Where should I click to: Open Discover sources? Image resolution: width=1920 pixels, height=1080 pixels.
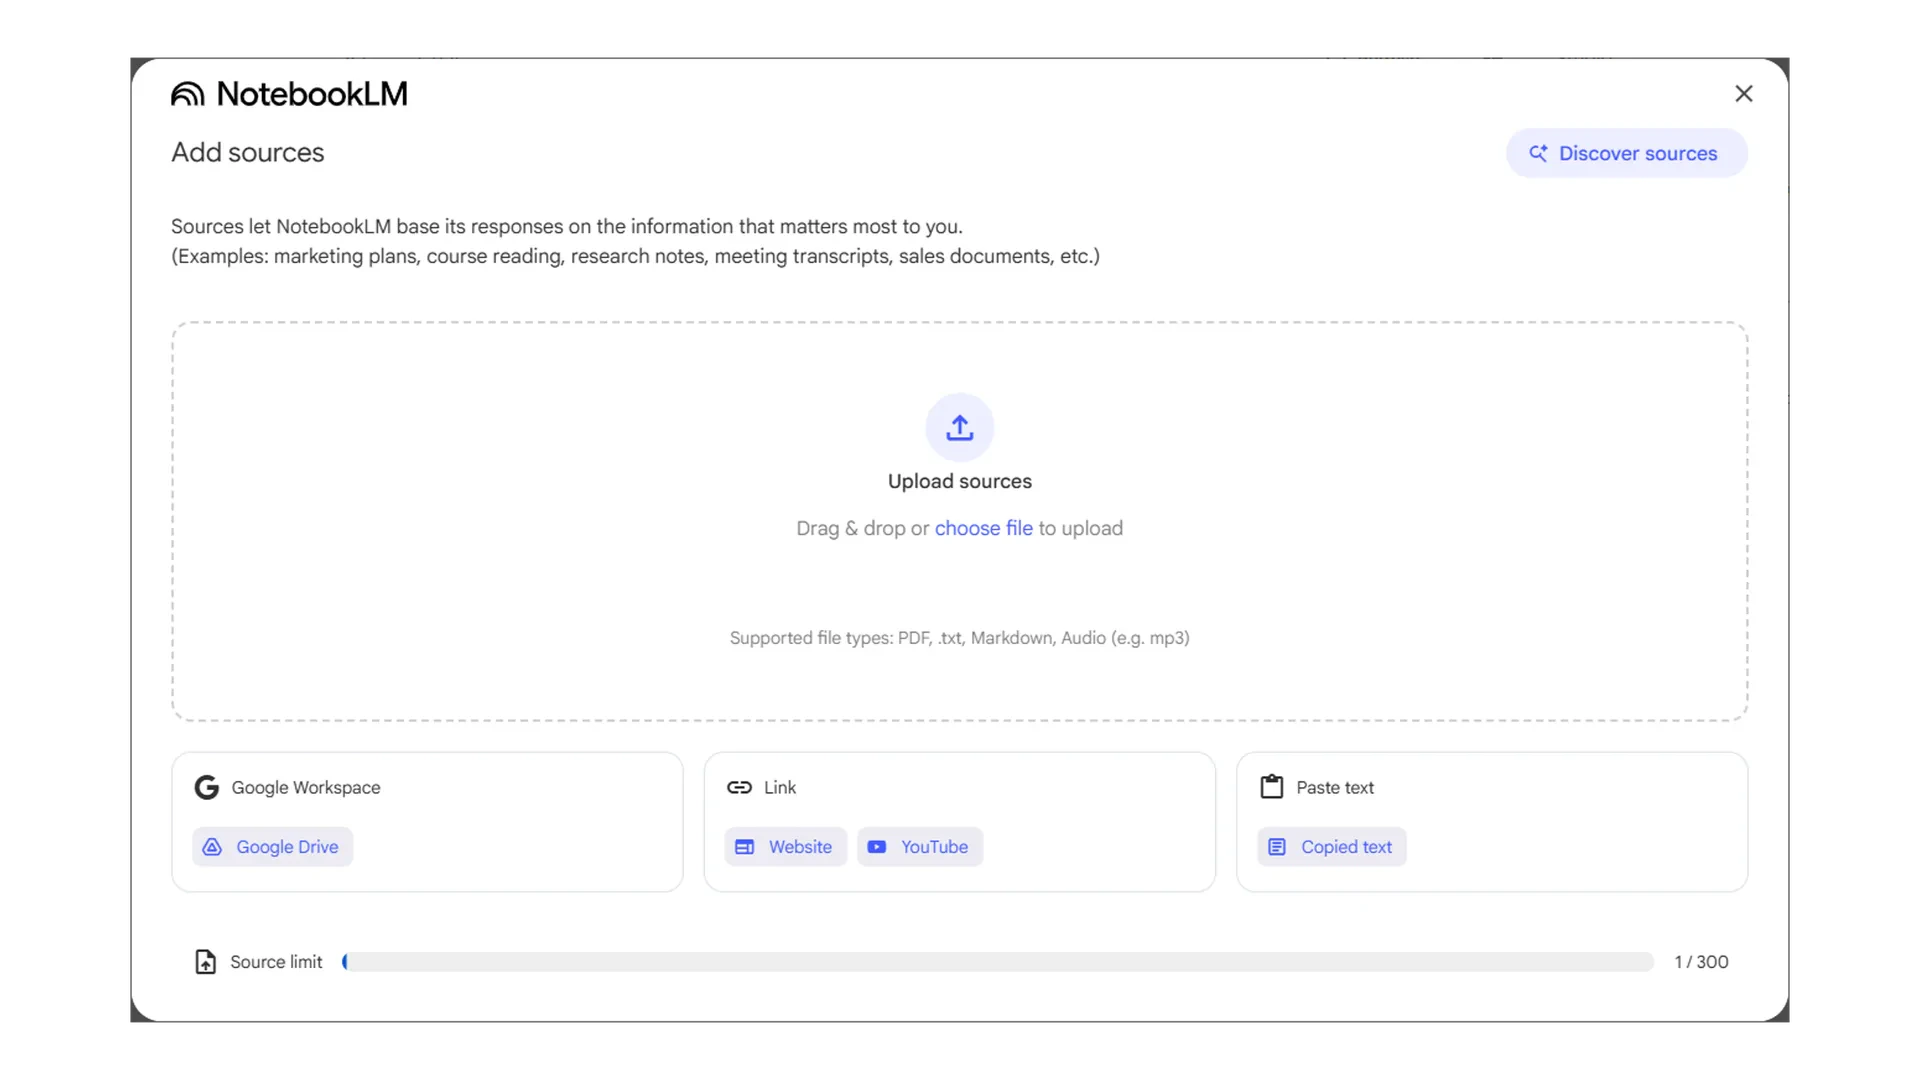tap(1626, 153)
